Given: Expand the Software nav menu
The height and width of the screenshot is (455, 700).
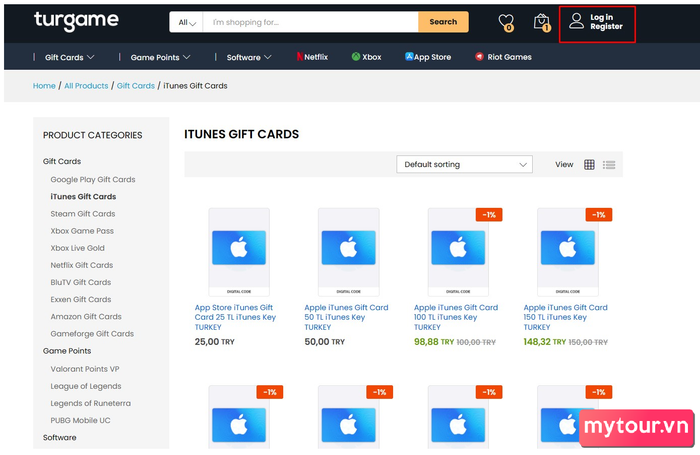Looking at the screenshot, I should (x=249, y=57).
